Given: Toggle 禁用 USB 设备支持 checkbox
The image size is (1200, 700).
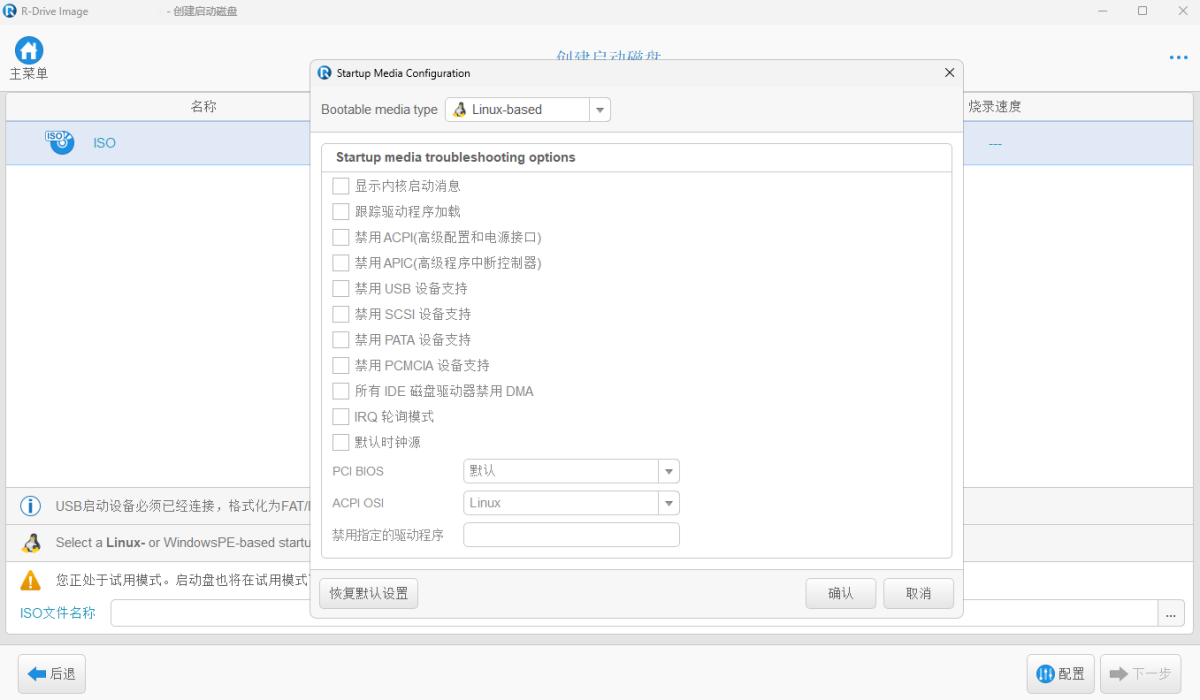Looking at the screenshot, I should tap(341, 289).
